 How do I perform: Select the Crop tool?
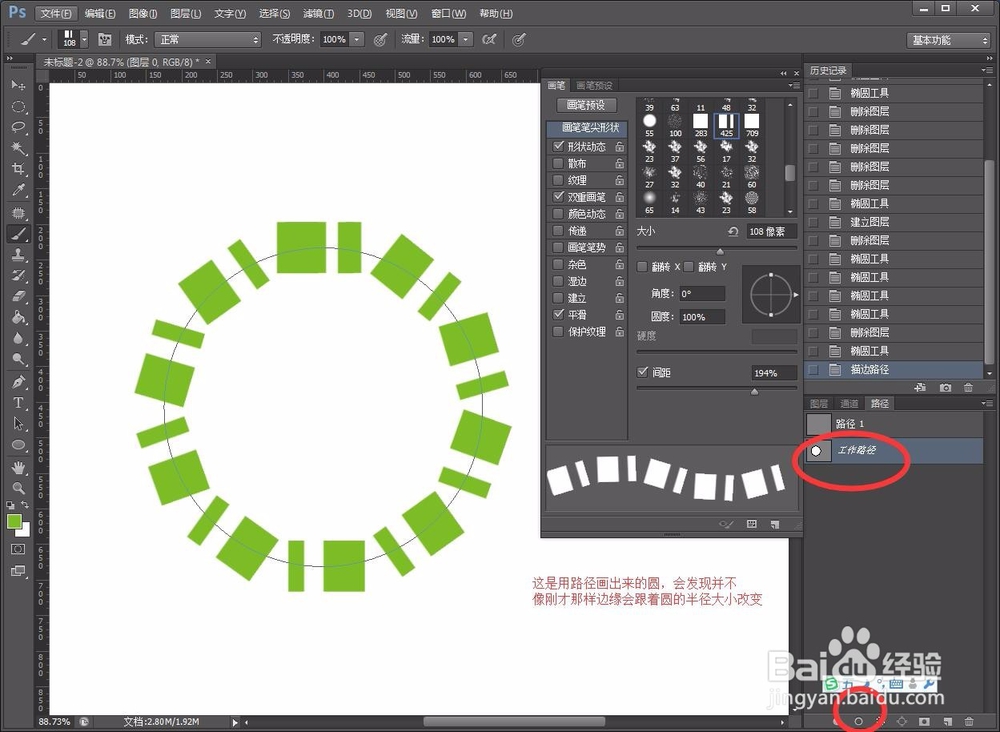pyautogui.click(x=18, y=169)
